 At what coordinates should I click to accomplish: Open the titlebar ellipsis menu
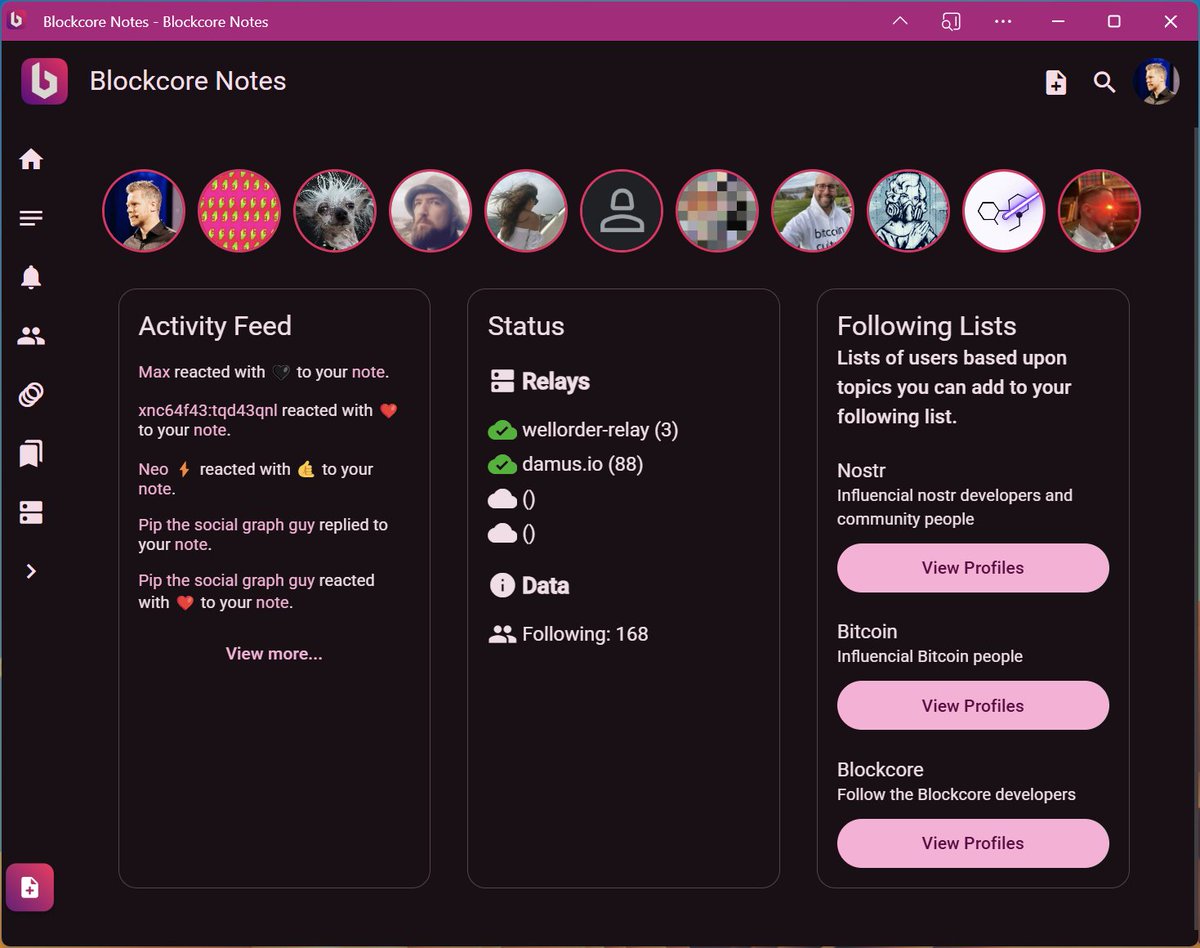[1003, 21]
